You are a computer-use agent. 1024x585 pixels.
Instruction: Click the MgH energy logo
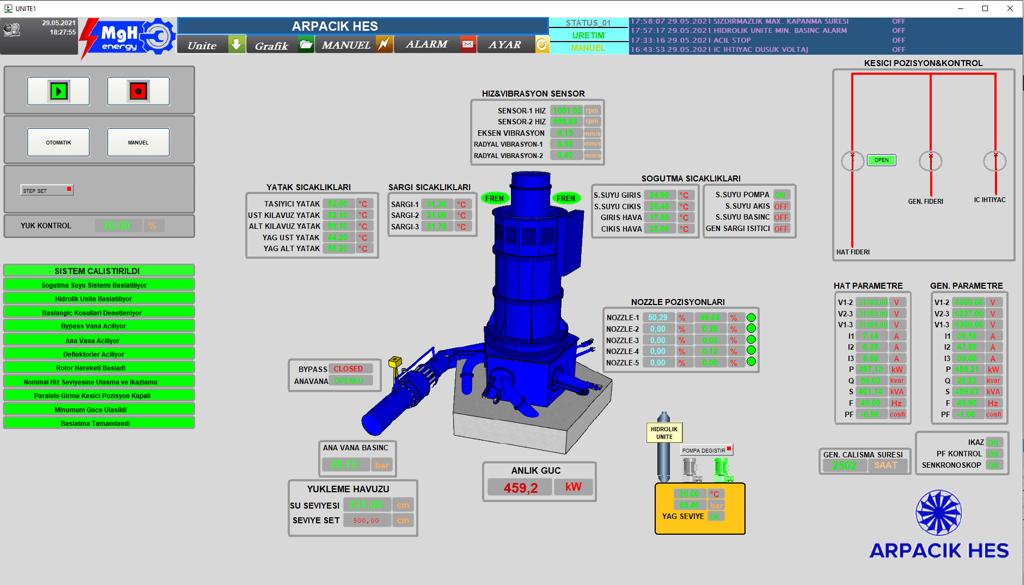tap(127, 39)
